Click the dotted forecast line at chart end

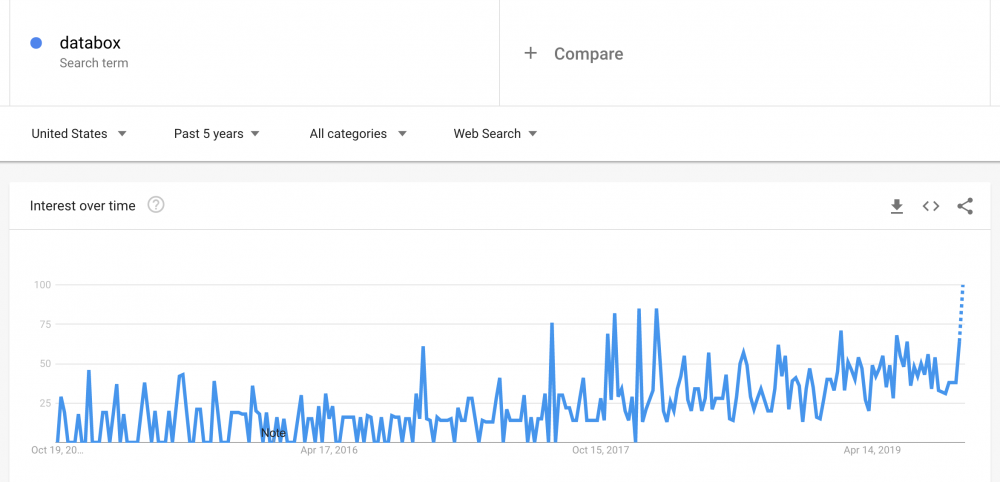(962, 310)
